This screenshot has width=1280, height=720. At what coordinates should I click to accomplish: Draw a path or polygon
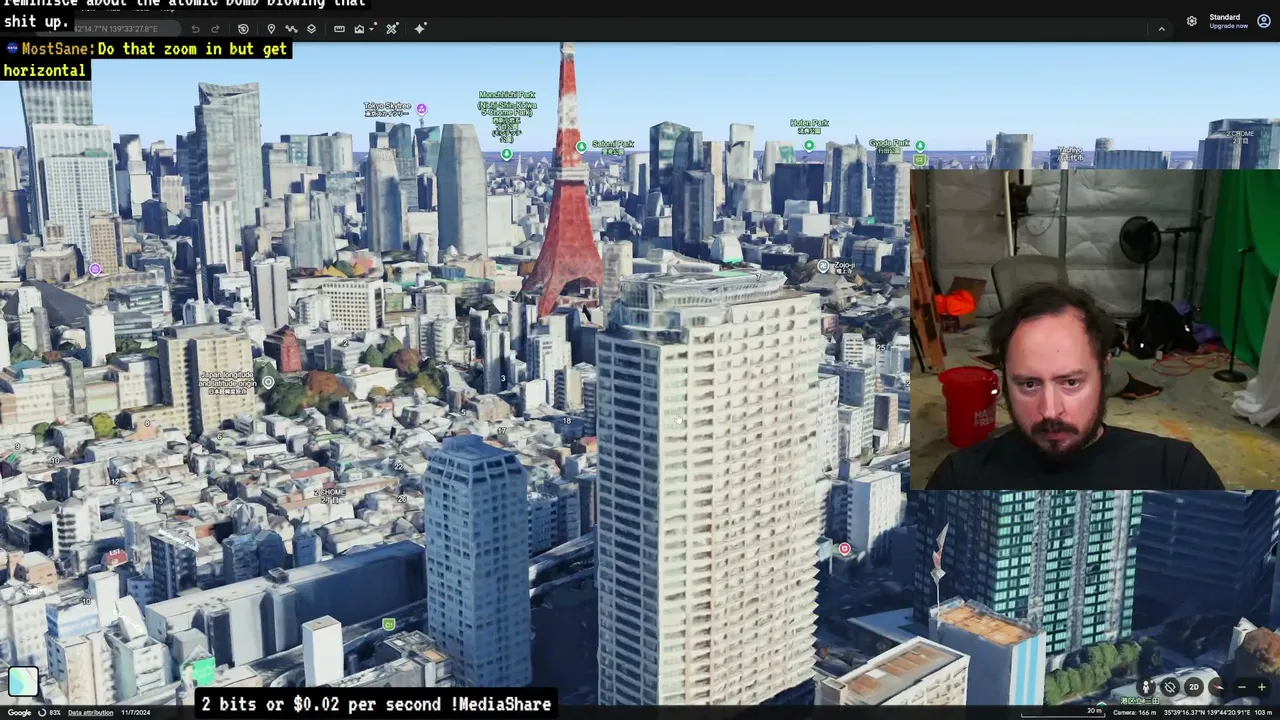[x=291, y=29]
